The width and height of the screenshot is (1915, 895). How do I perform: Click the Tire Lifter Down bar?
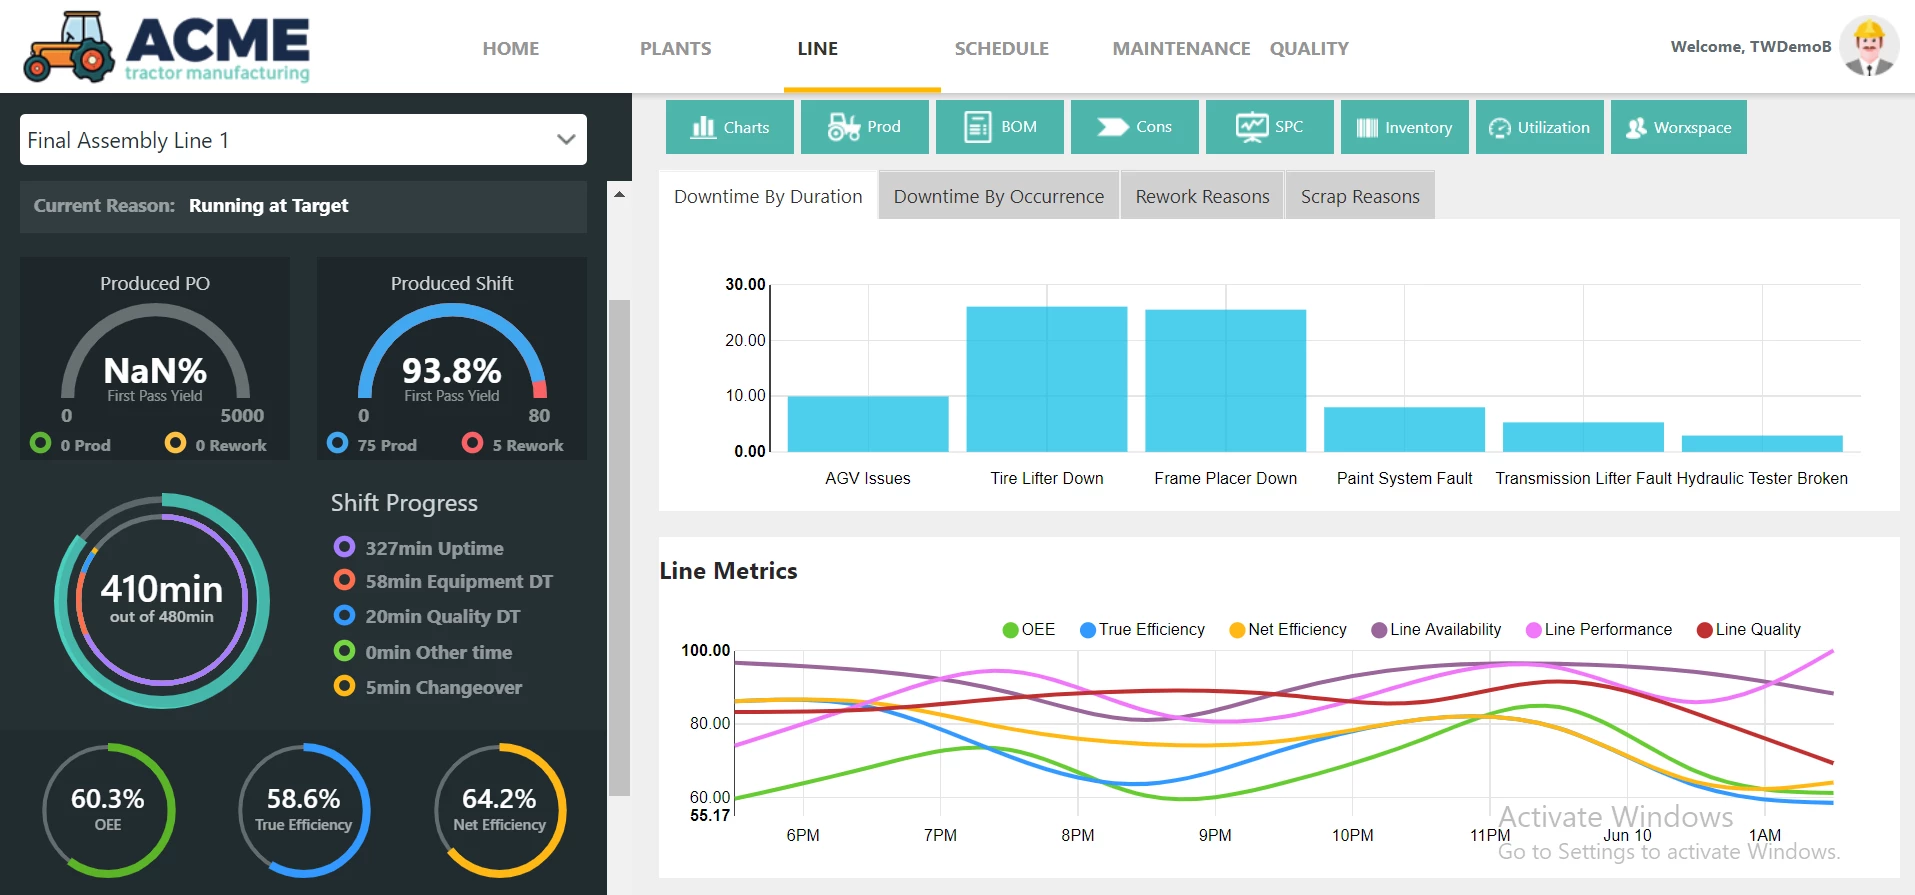tap(1047, 379)
